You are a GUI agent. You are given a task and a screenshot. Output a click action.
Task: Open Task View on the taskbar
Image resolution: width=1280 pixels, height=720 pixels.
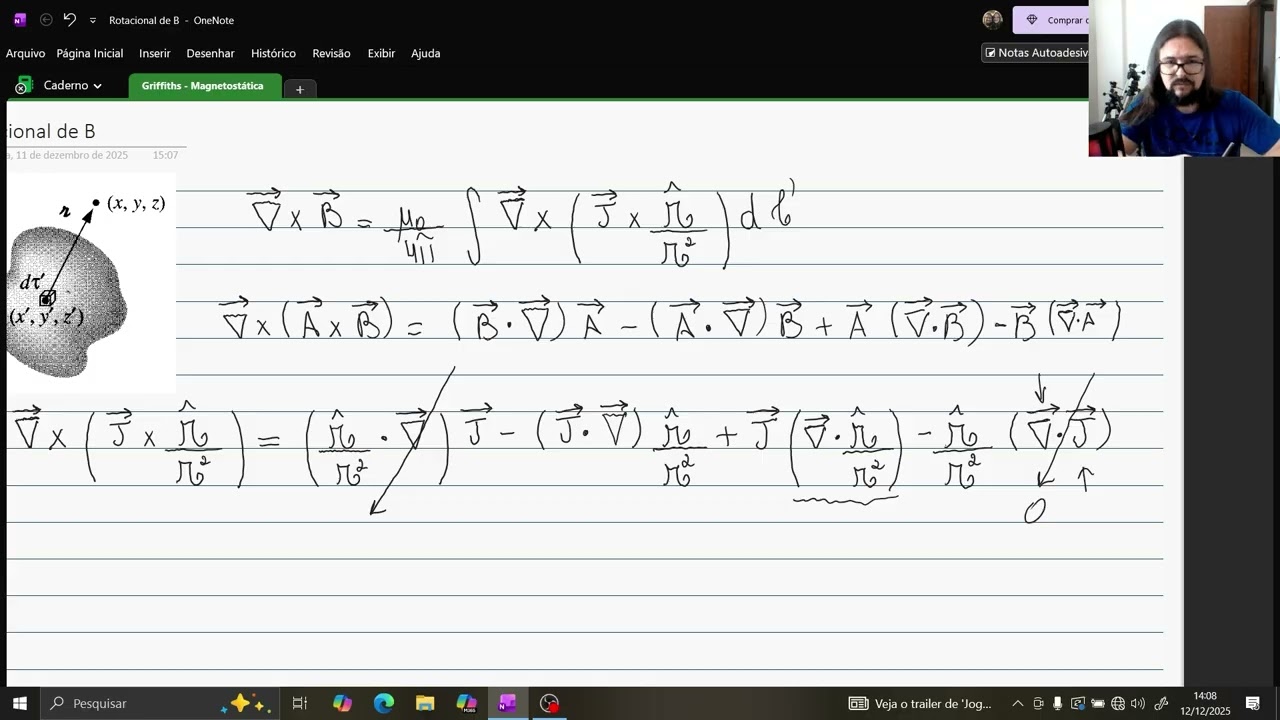pyautogui.click(x=299, y=703)
